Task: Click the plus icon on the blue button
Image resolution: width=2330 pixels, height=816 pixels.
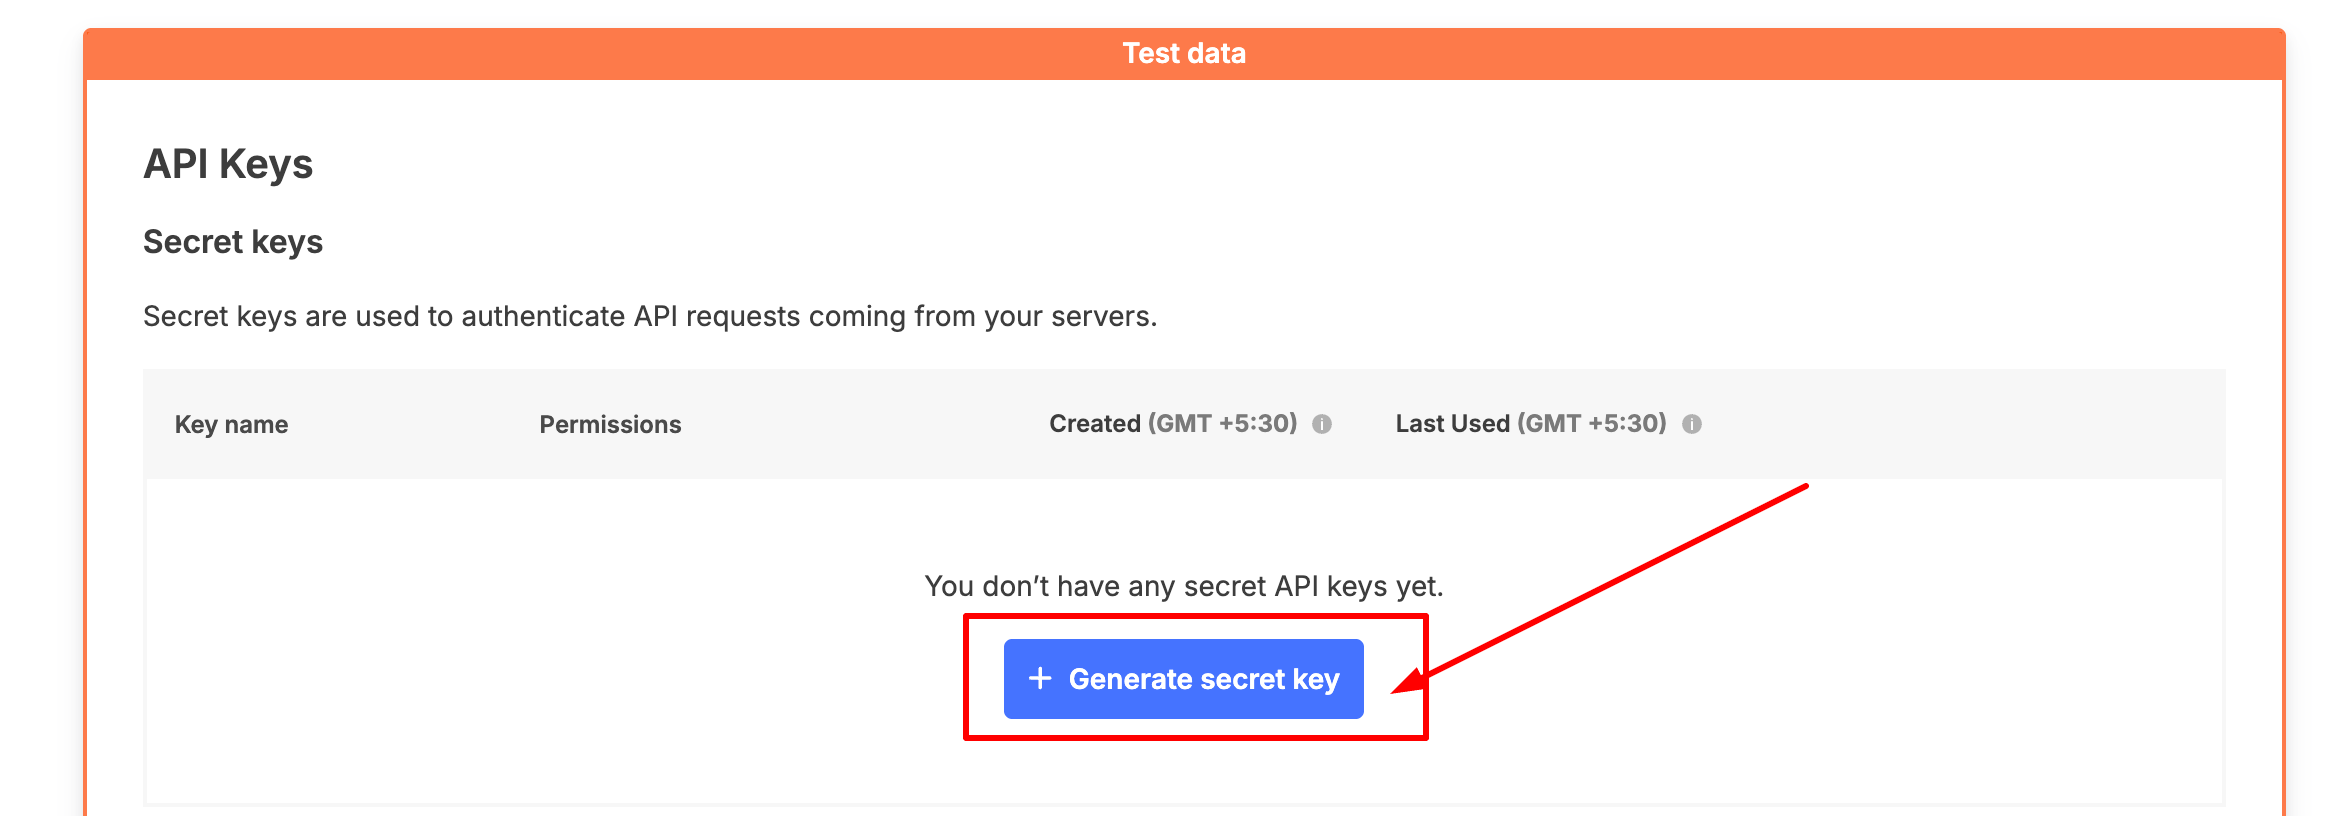Action: coord(1040,678)
